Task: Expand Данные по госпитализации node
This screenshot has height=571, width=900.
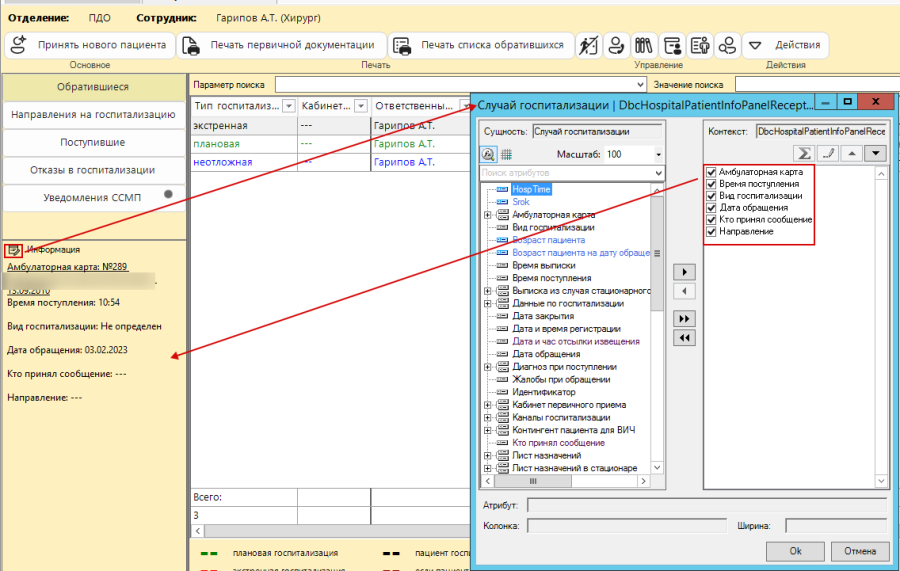Action: [487, 304]
